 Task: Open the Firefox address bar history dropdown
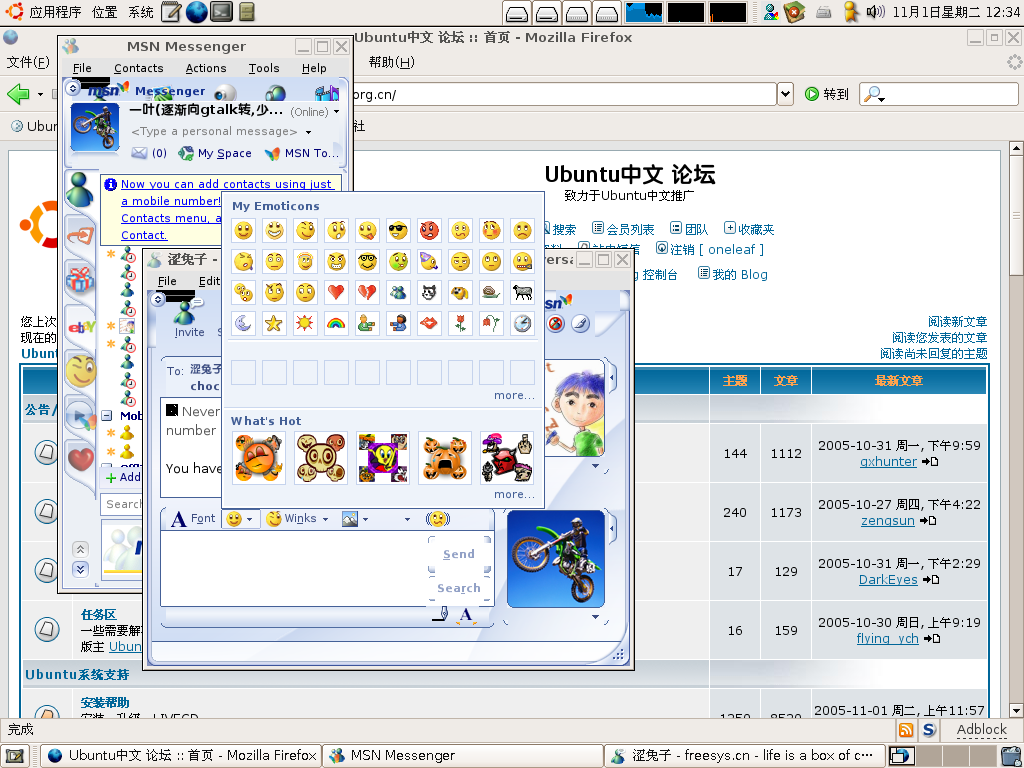pos(785,94)
